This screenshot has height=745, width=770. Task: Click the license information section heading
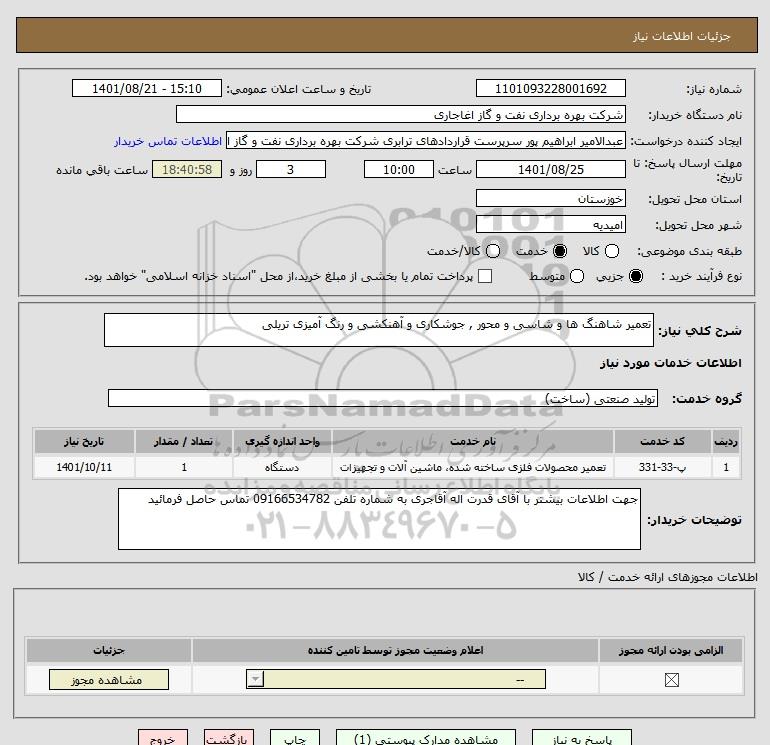[667, 577]
